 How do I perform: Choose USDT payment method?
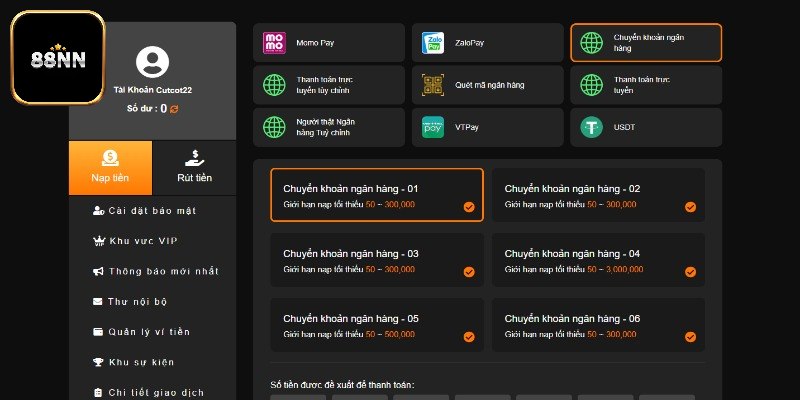pos(646,127)
